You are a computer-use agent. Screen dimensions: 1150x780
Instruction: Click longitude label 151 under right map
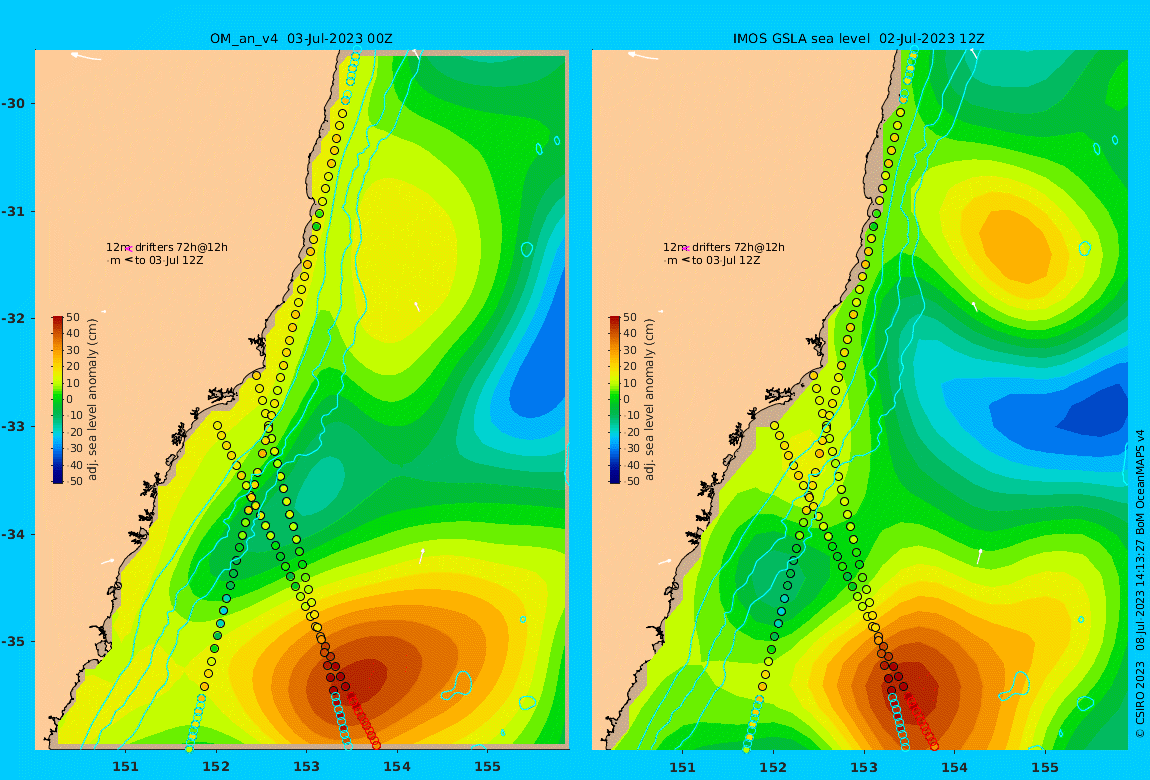(683, 767)
